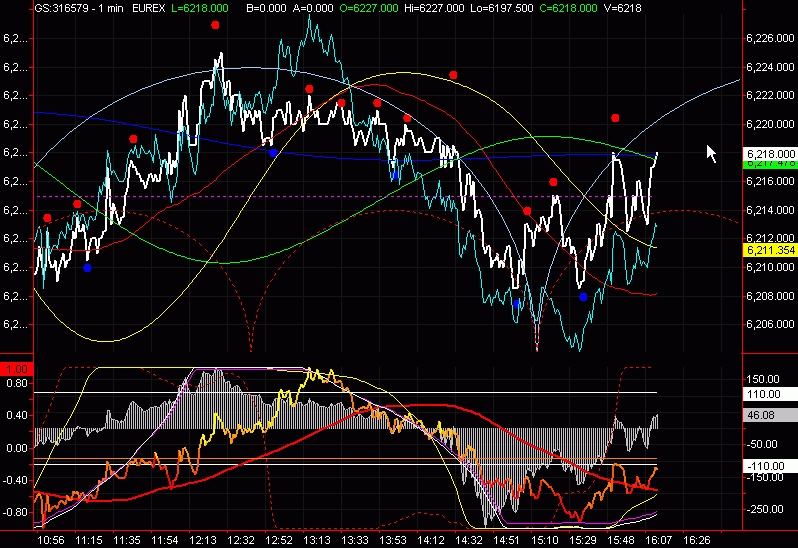The width and height of the screenshot is (798, 548).
Task: Click the 6,214.000 price axis label
Action: [x=770, y=210]
